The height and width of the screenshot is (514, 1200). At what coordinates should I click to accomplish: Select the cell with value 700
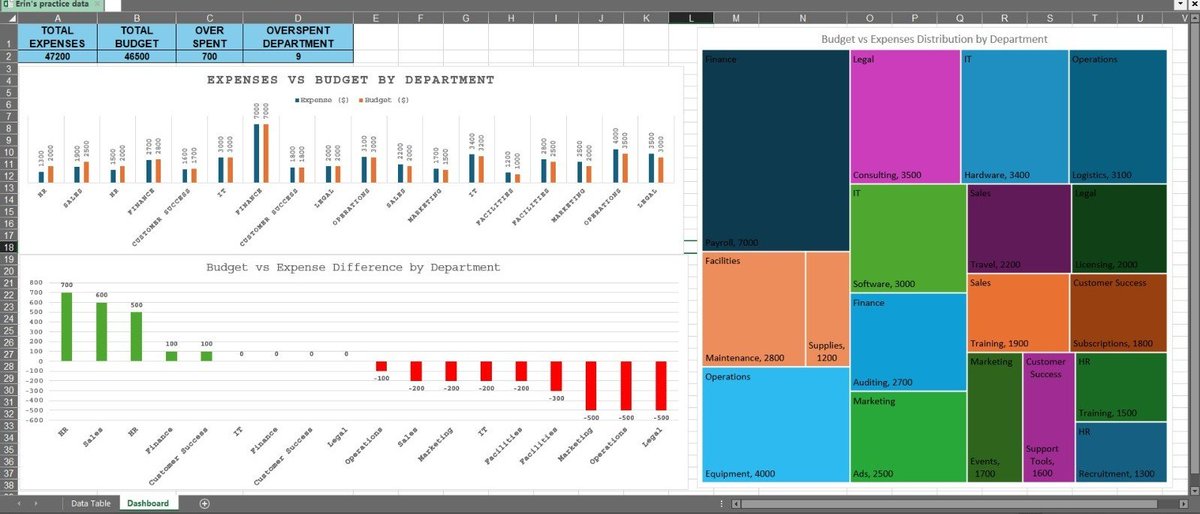point(209,57)
